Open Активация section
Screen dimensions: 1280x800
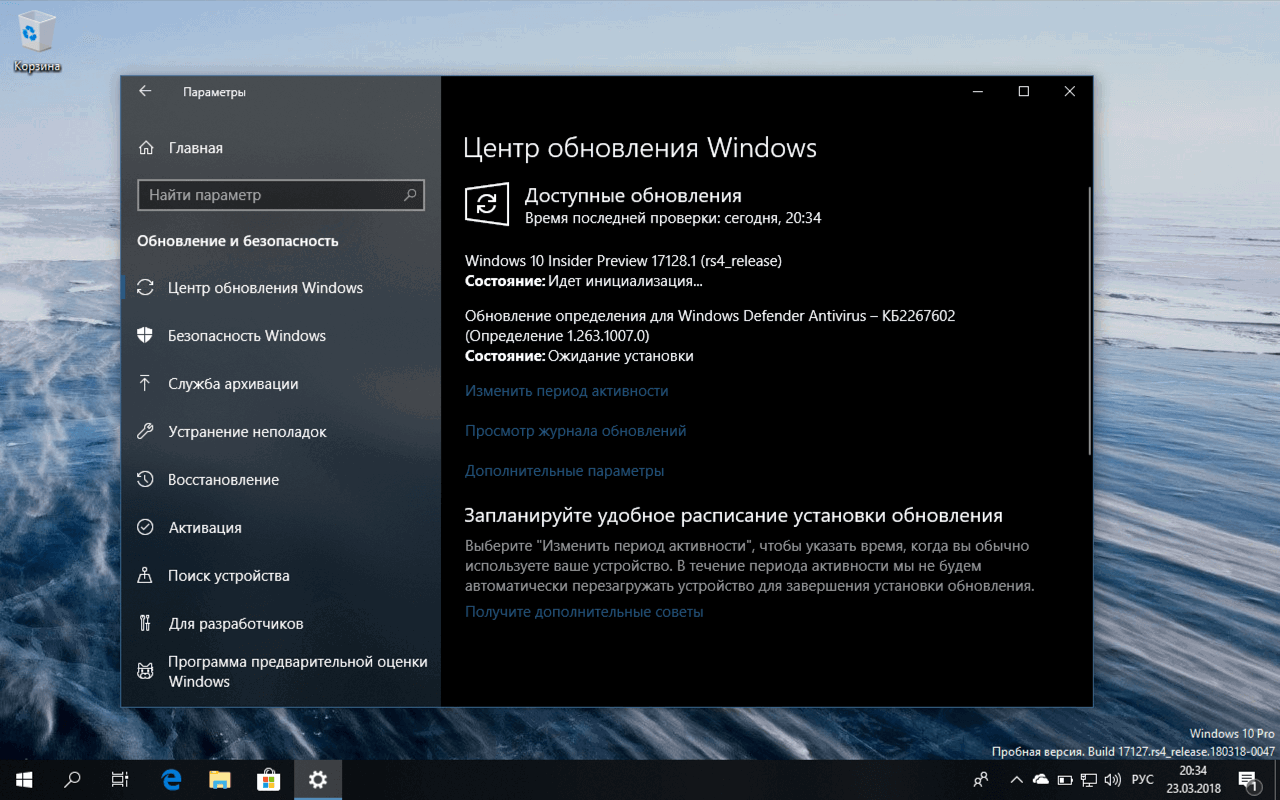[281, 528]
